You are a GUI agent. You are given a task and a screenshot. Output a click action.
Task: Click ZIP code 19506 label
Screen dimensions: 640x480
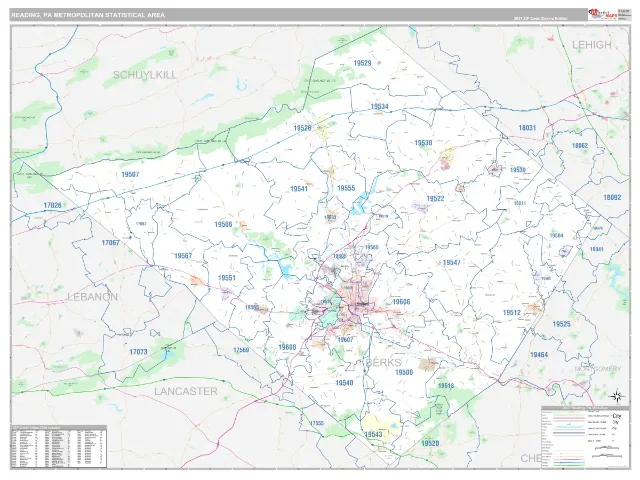tap(223, 224)
